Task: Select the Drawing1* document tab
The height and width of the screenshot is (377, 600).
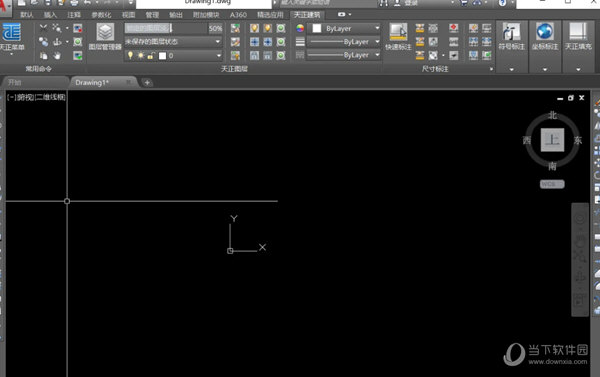Action: pyautogui.click(x=103, y=82)
